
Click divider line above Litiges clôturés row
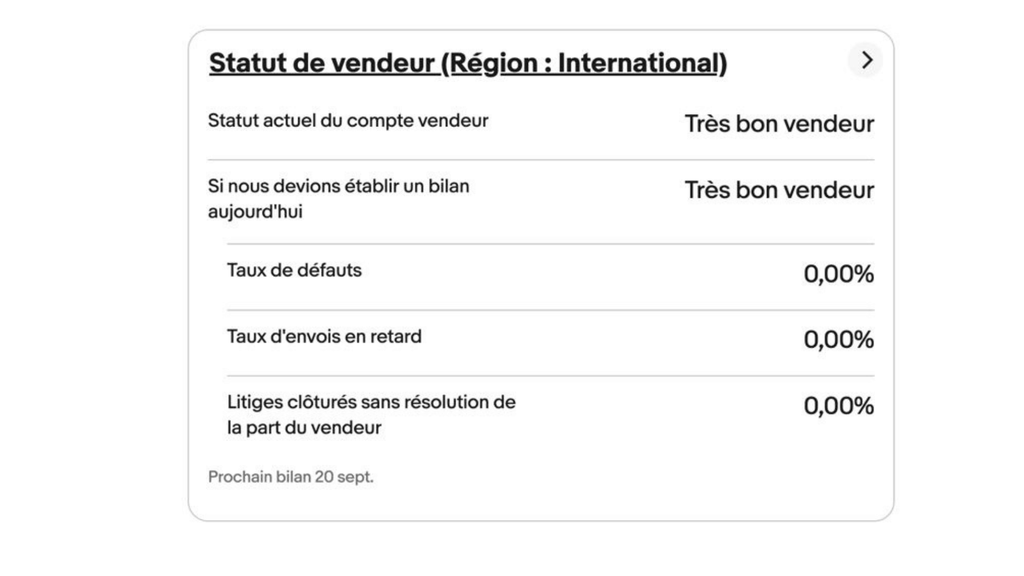(x=550, y=376)
